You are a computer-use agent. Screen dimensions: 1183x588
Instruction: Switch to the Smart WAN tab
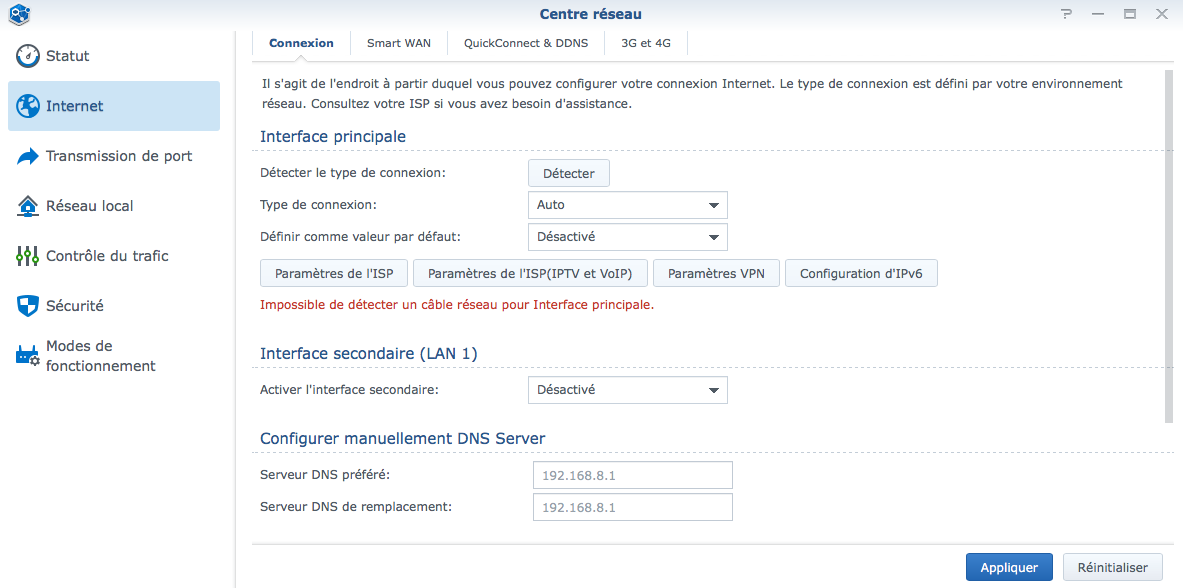pos(399,43)
